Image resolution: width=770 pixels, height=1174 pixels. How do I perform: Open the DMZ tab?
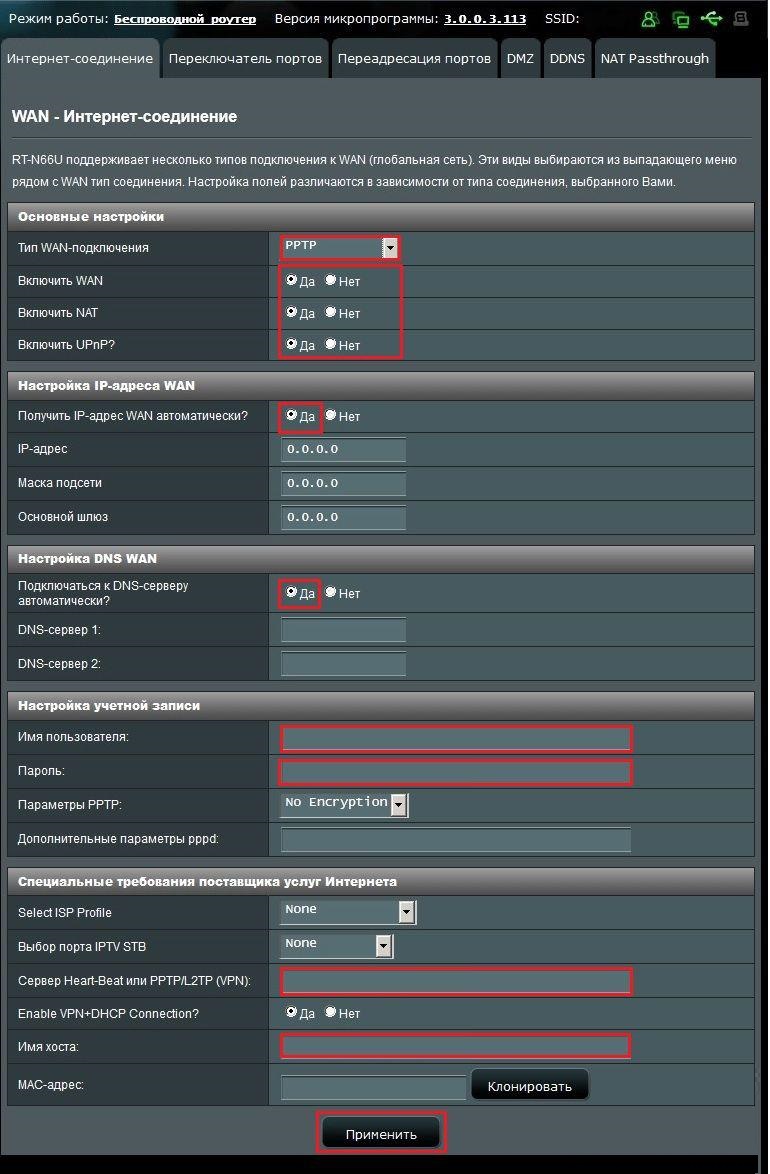pyautogui.click(x=520, y=58)
